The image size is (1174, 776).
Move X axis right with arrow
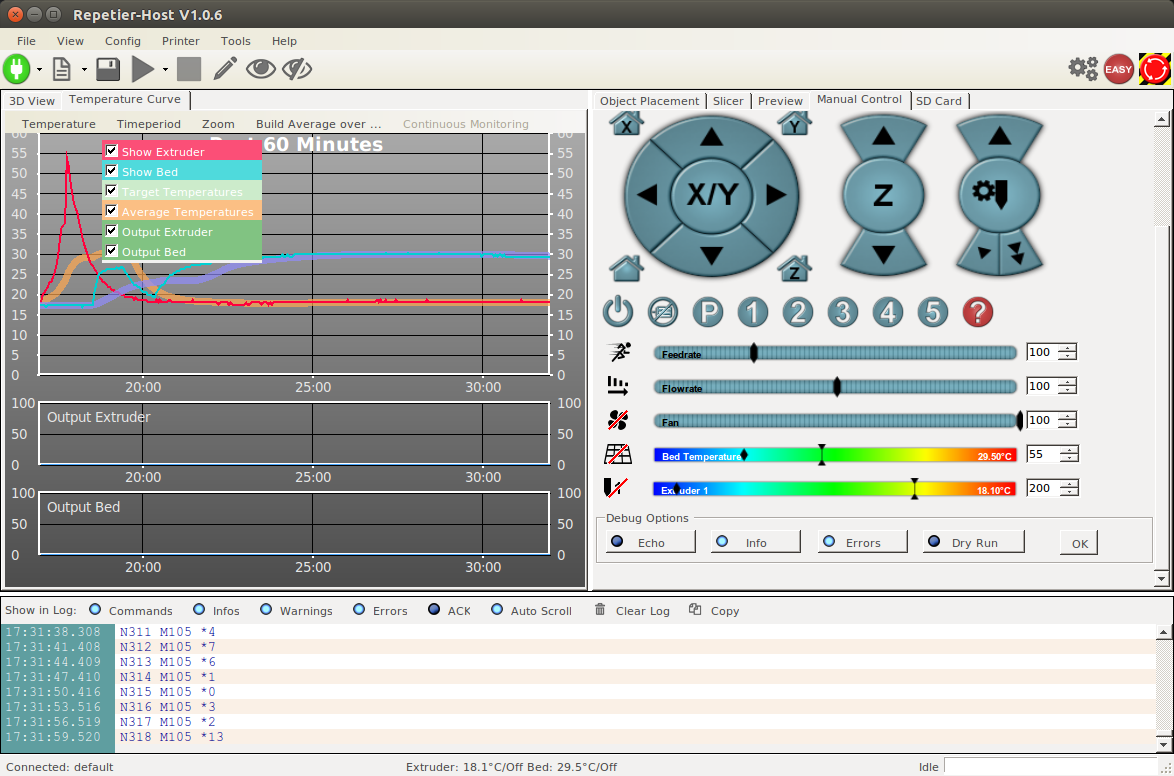pos(776,195)
